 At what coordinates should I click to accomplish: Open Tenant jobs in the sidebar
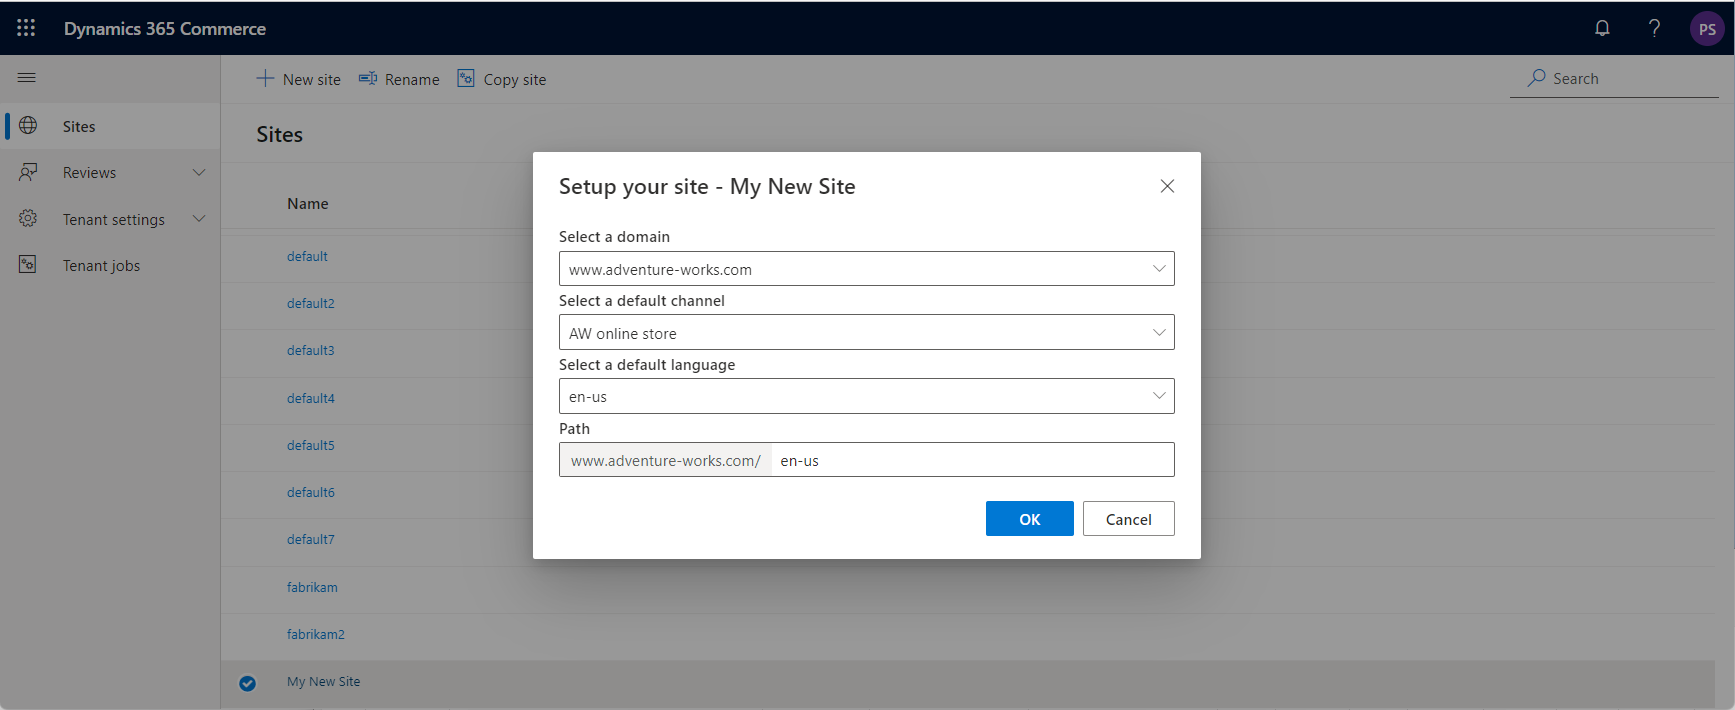pyautogui.click(x=110, y=265)
